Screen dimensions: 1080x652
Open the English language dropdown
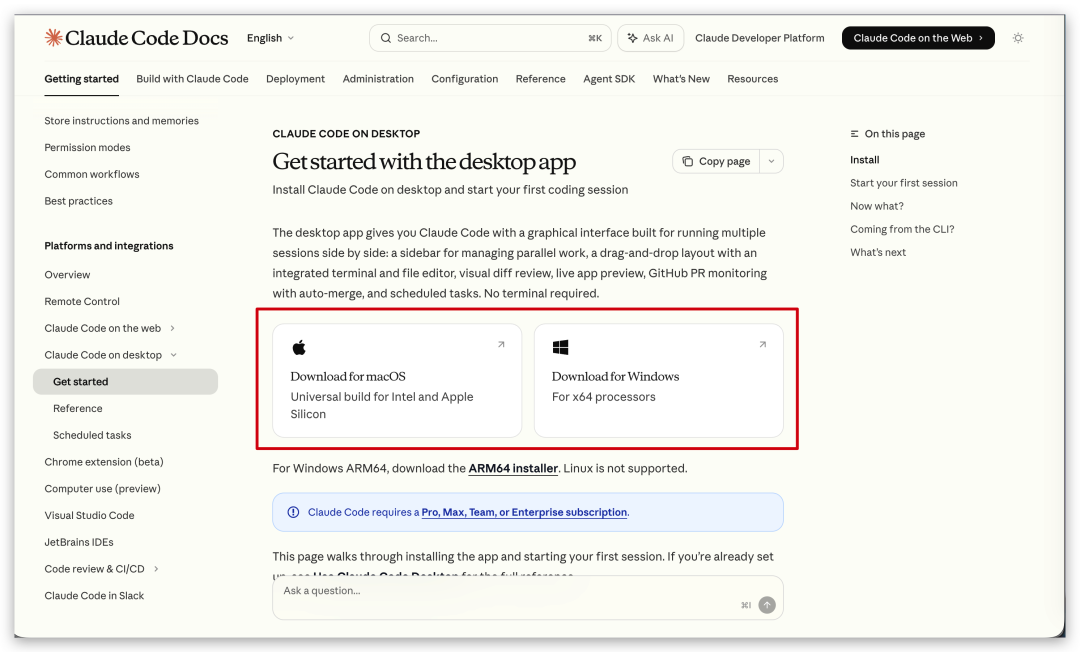[270, 38]
